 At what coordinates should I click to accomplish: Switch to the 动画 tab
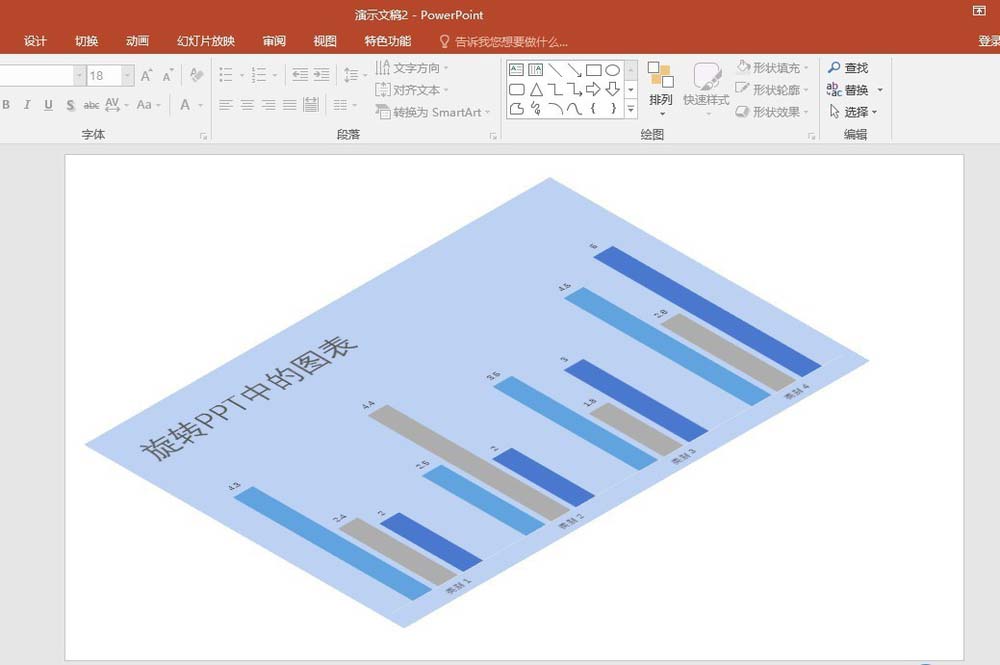(x=138, y=41)
